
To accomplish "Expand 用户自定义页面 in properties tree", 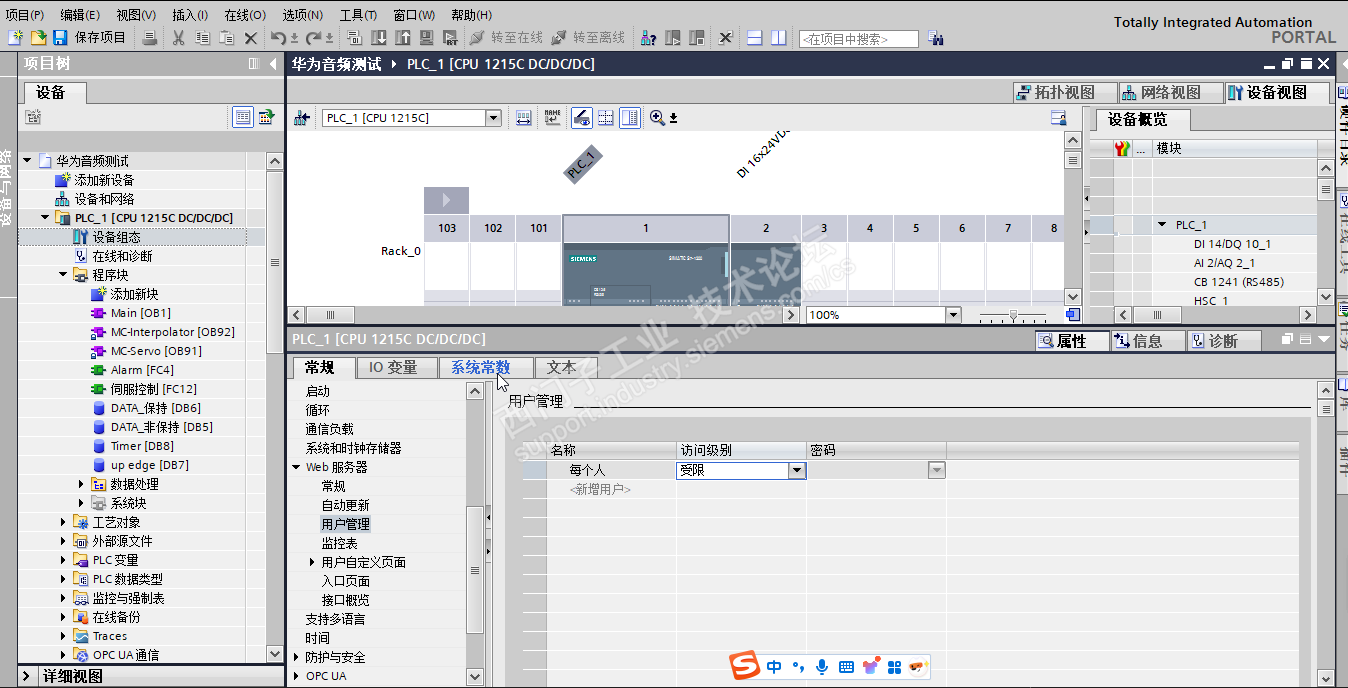I will click(313, 562).
